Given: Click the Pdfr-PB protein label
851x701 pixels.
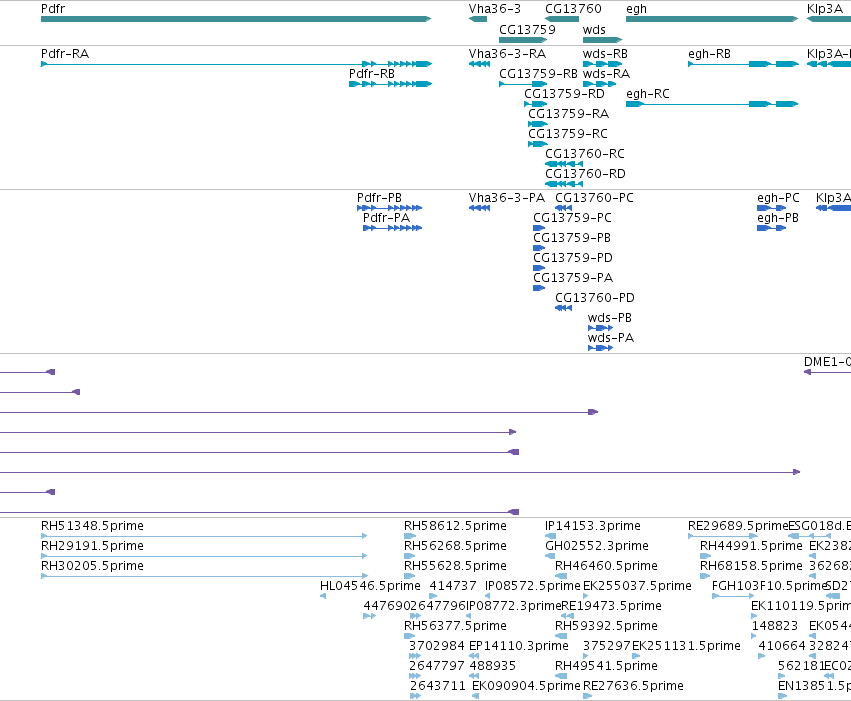Looking at the screenshot, I should coord(379,198).
